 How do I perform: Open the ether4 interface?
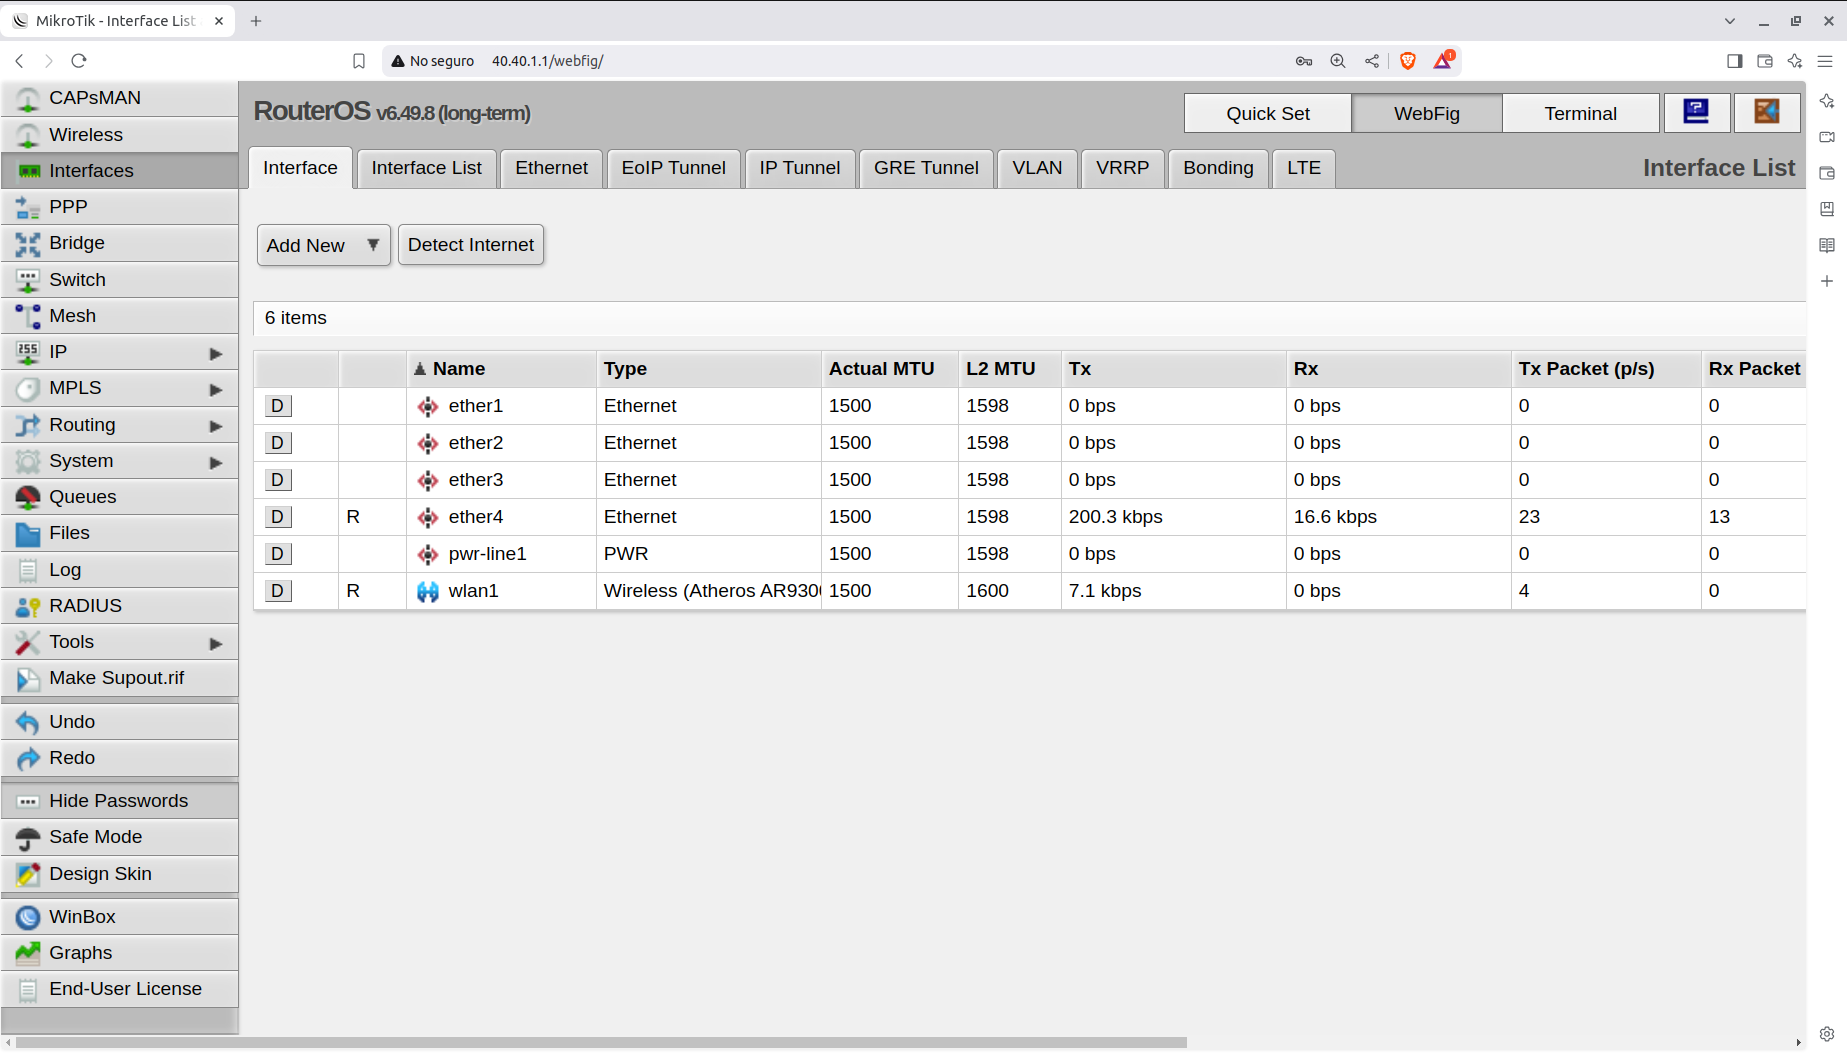click(x=475, y=517)
